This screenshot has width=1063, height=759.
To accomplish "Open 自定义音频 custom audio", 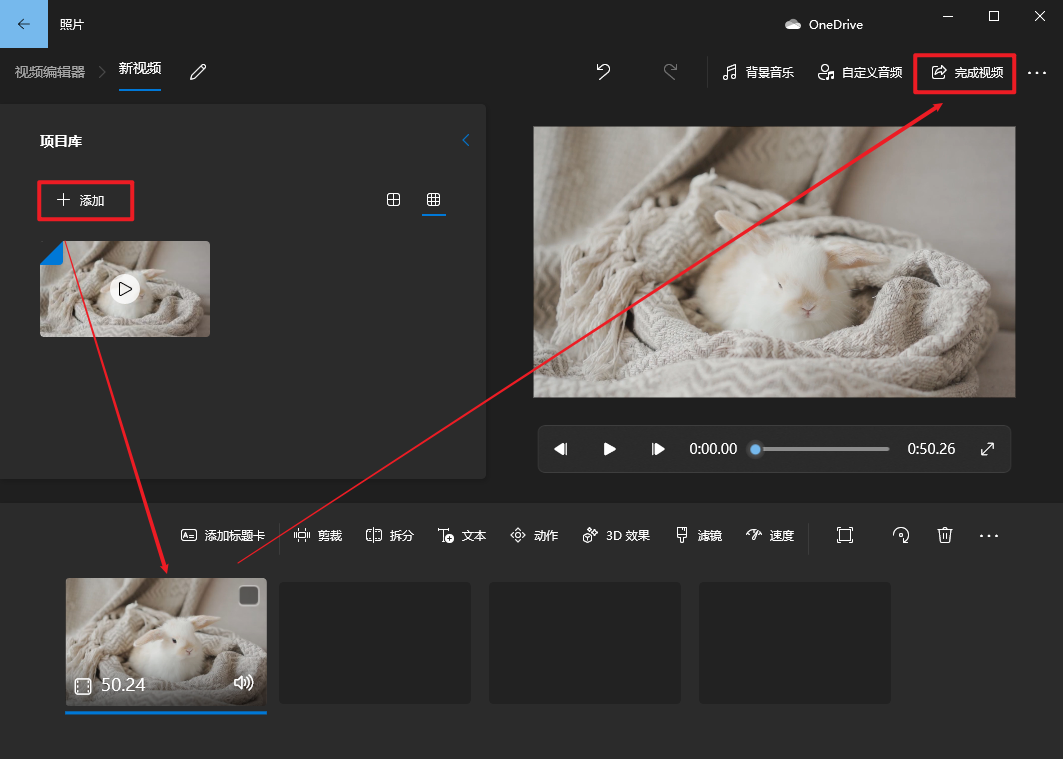I will click(860, 73).
